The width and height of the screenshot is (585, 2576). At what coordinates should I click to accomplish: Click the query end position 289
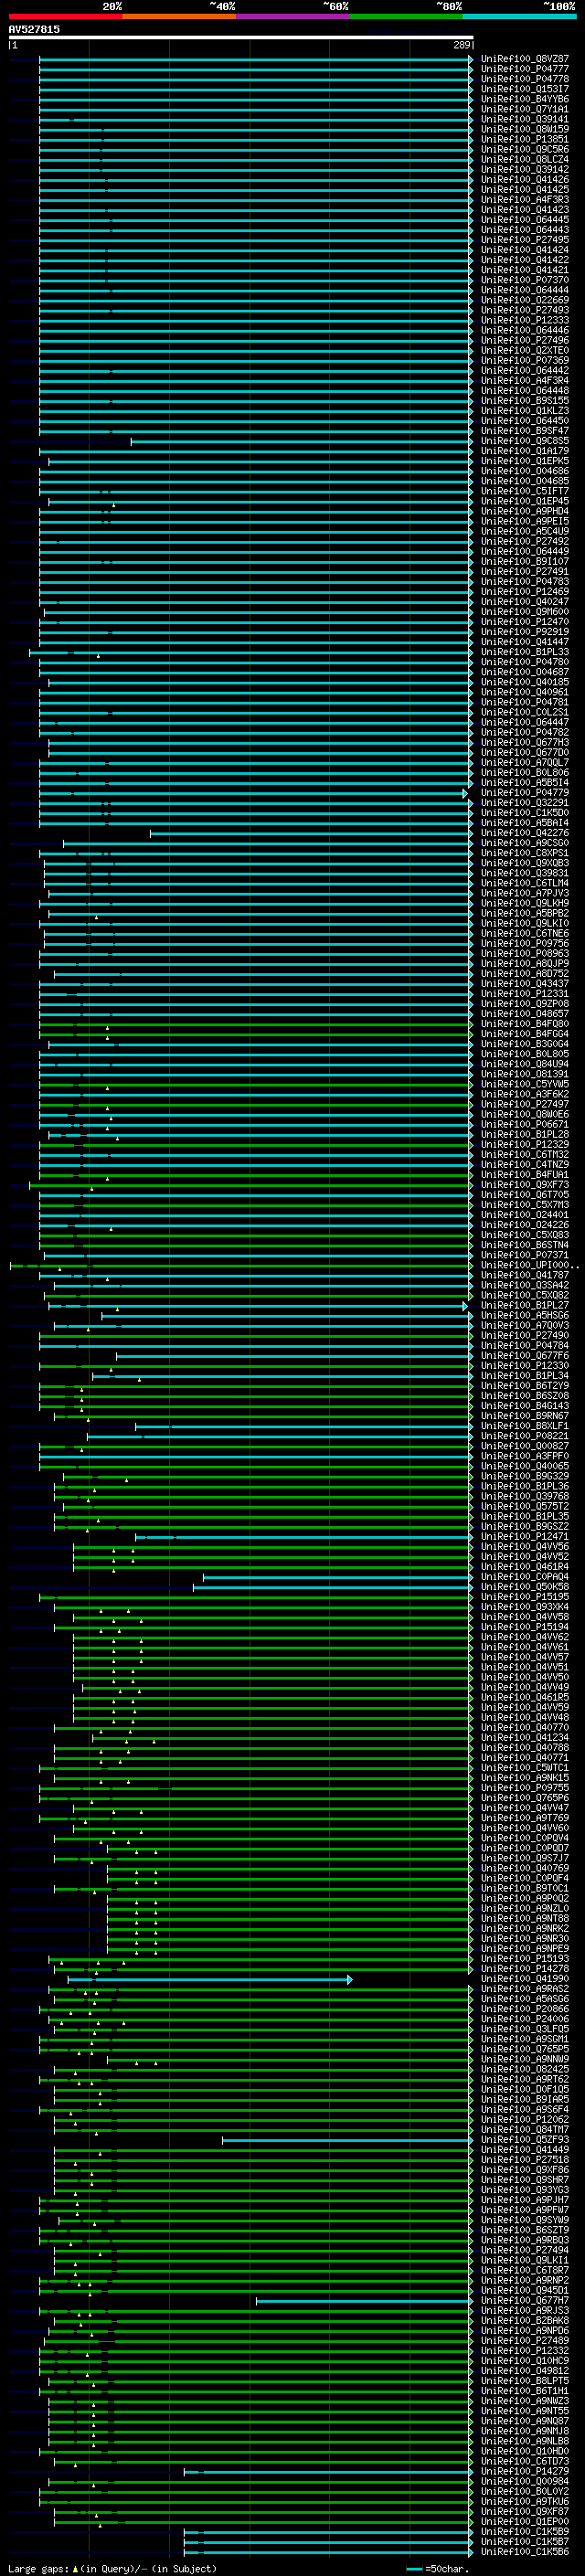[461, 45]
